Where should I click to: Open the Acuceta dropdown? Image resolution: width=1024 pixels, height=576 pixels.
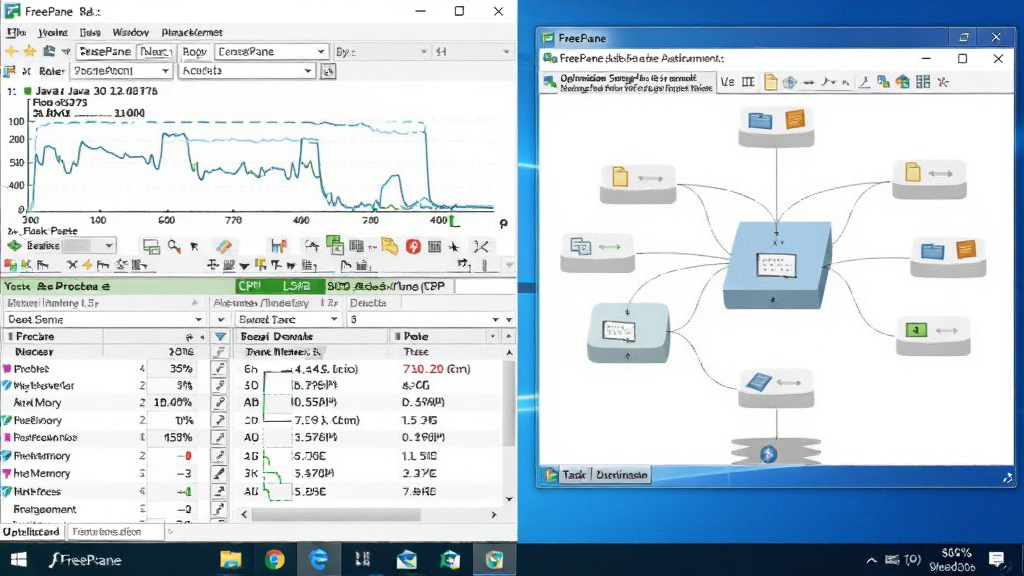(247, 71)
